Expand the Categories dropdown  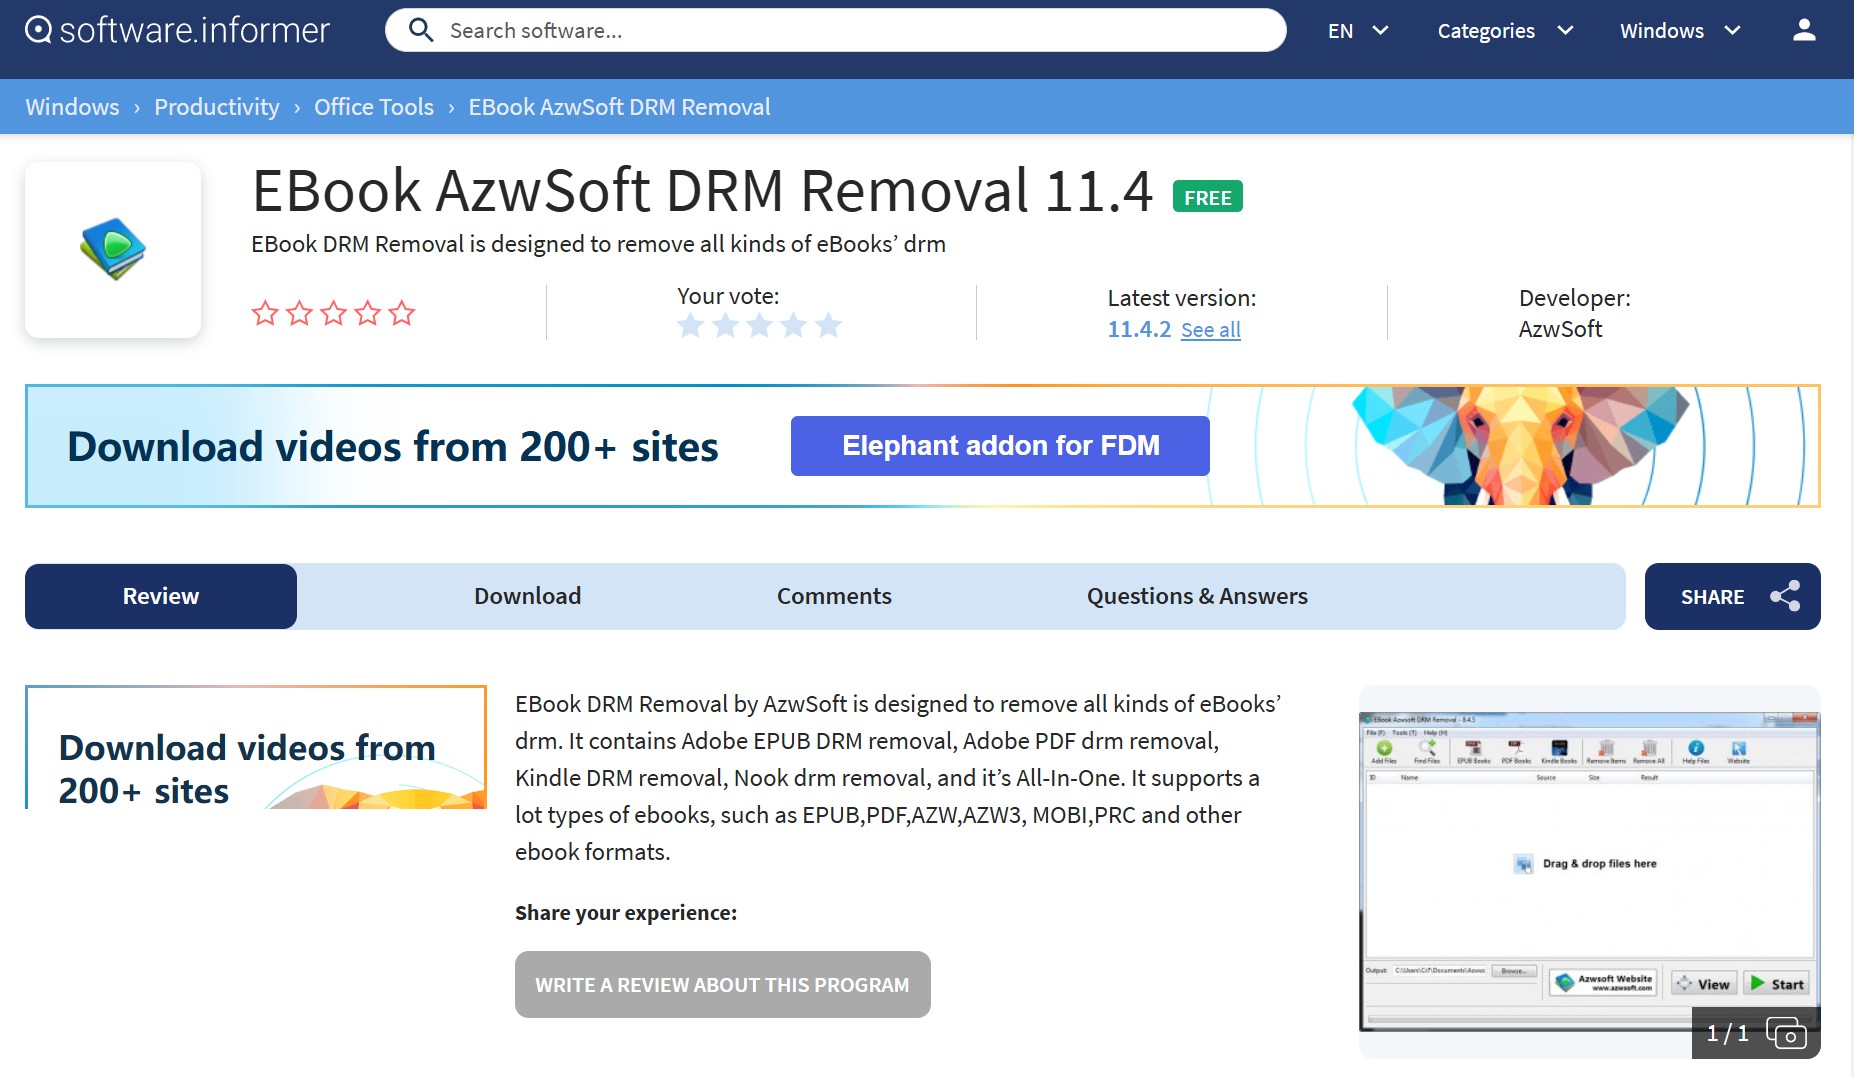click(1505, 31)
